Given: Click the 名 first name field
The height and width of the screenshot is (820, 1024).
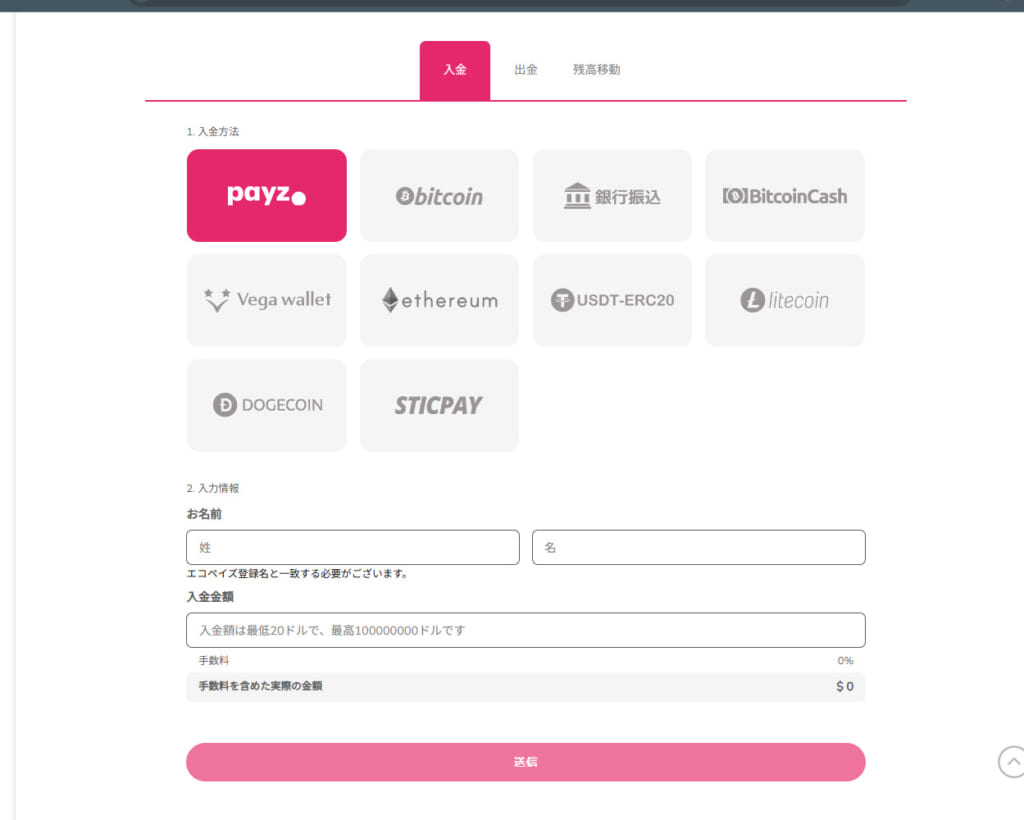Looking at the screenshot, I should coord(699,547).
